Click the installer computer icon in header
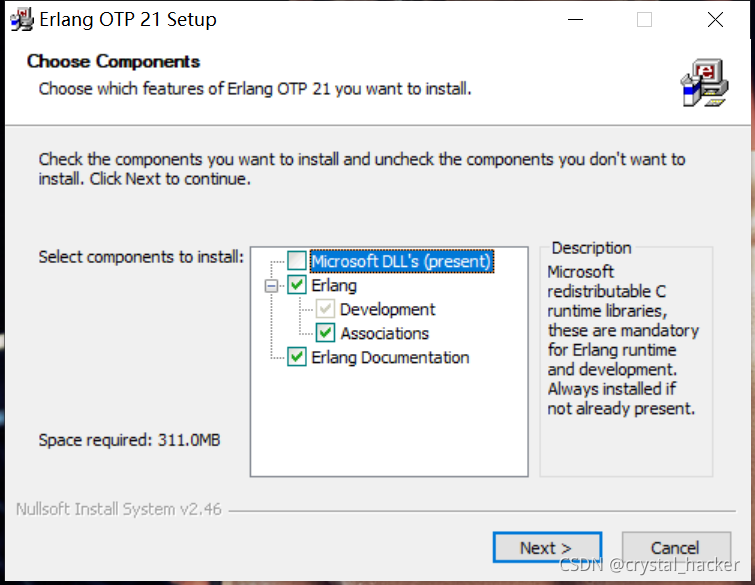 (x=704, y=83)
